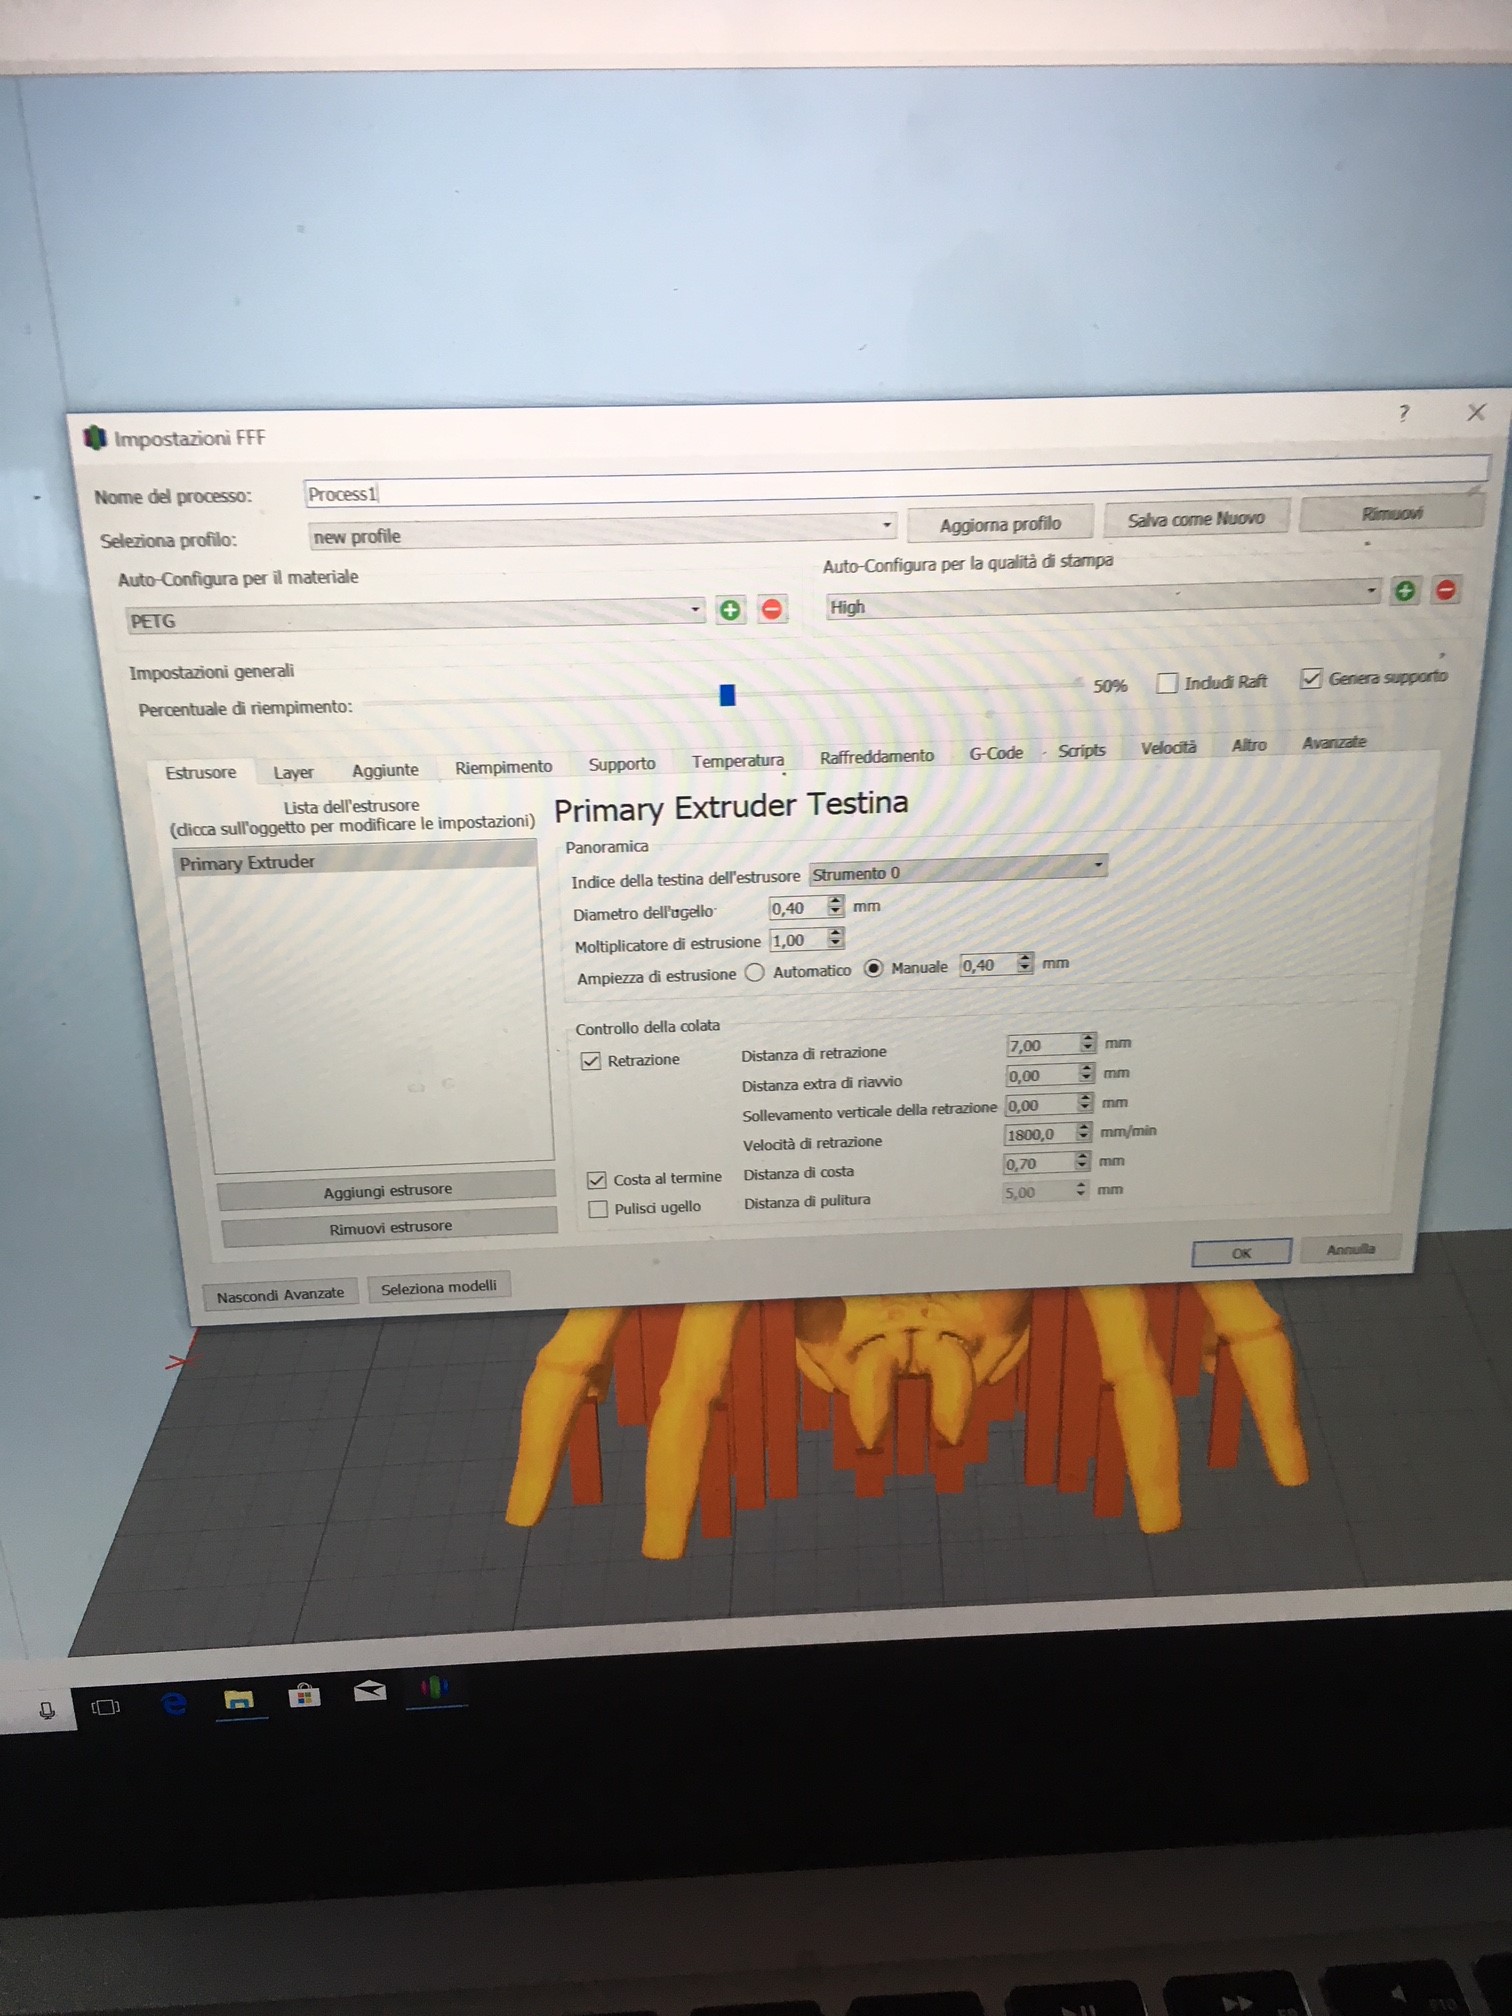Screen dimensions: 1512x2016
Task: Click the Seleziona modelli button
Action: (438, 1288)
